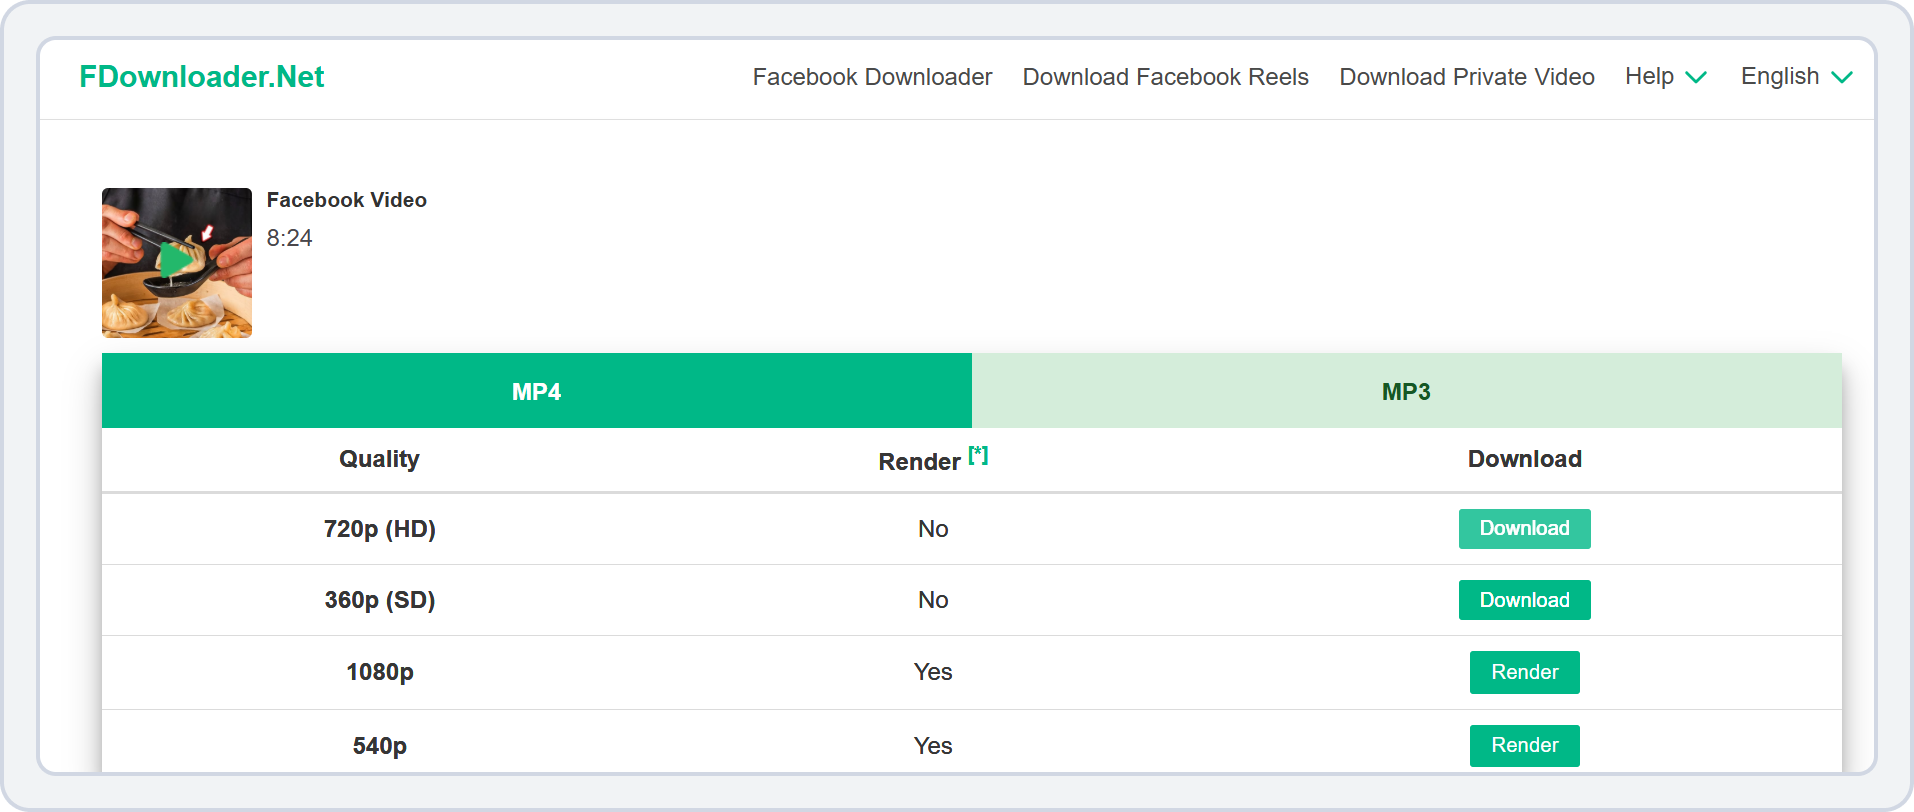Click the Download column header
This screenshot has height=812, width=1914.
1524,459
